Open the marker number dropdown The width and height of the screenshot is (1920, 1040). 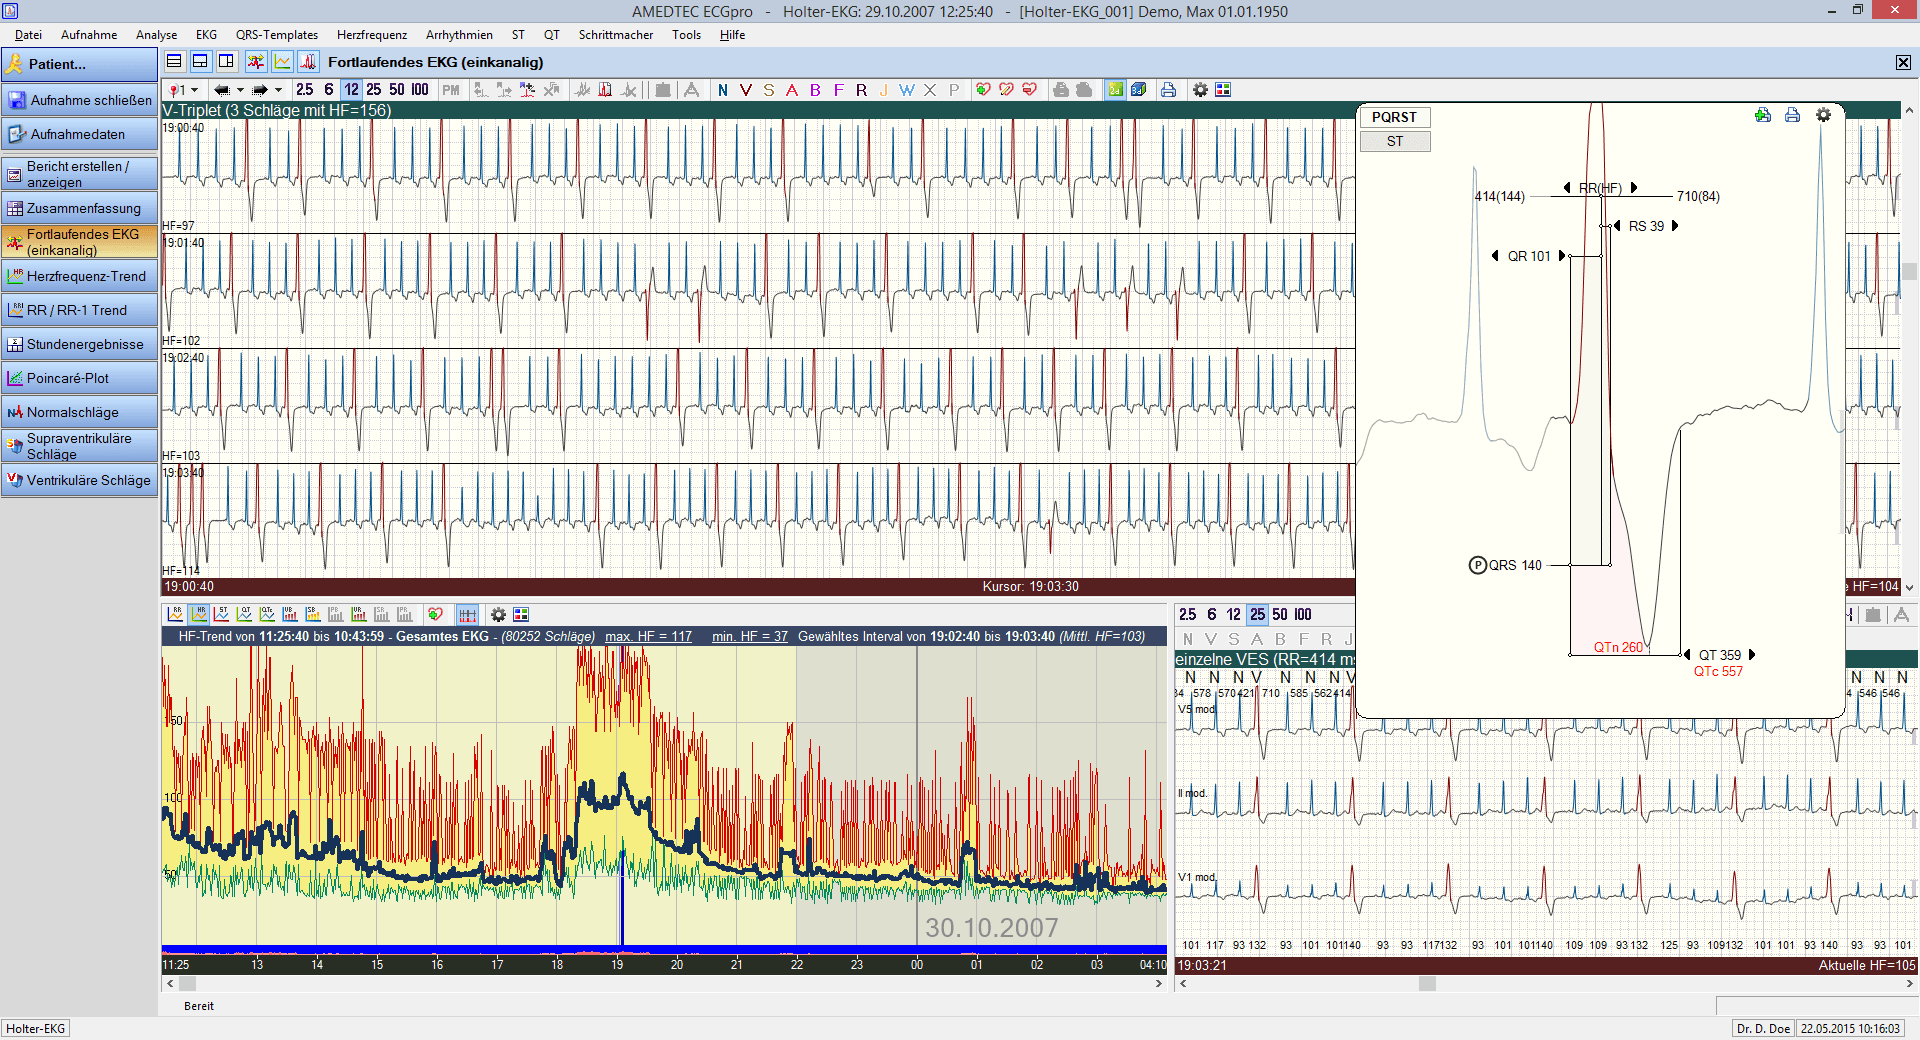coord(194,90)
